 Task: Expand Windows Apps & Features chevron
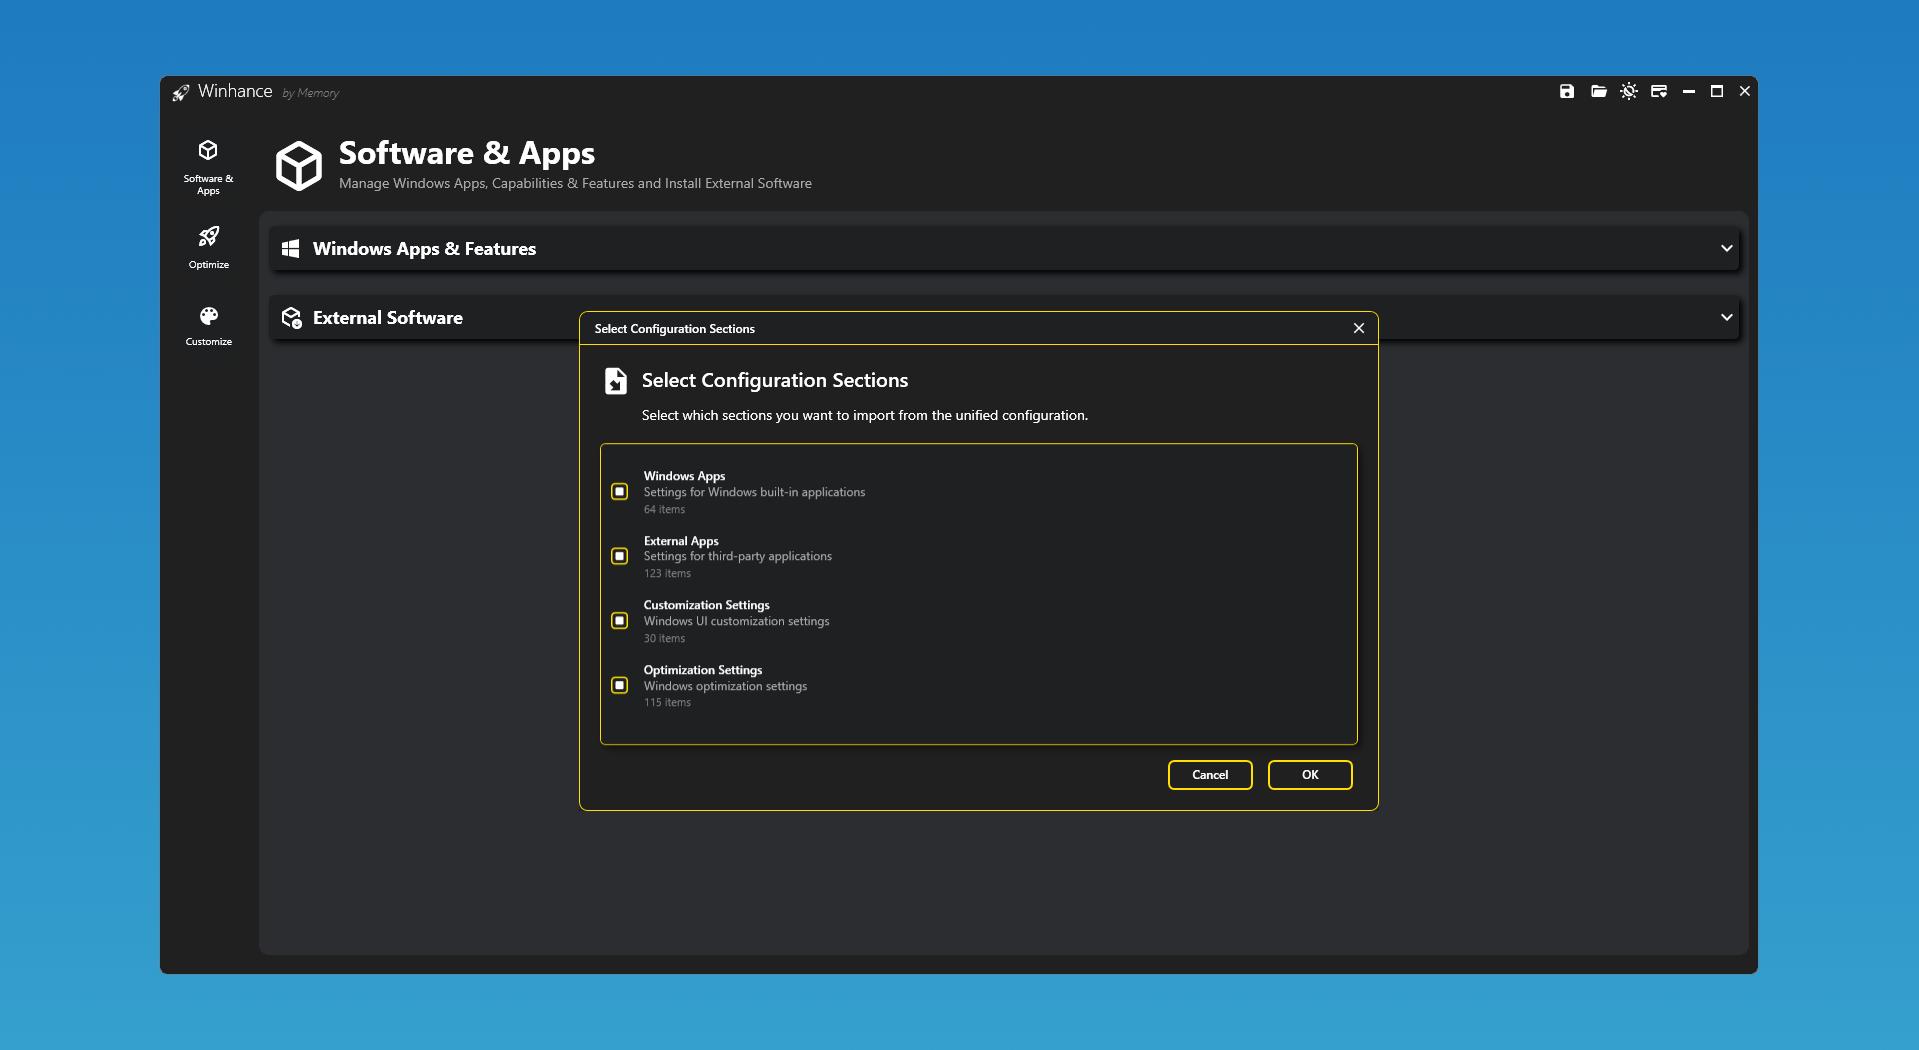point(1726,248)
